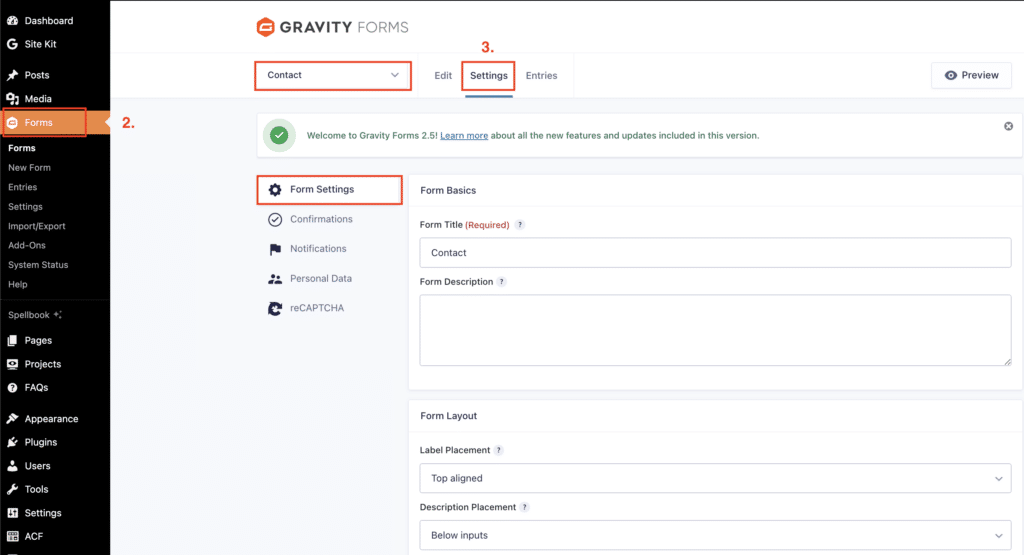Expand the Label Placement Top aligned dropdown
Screen dimensions: 1024x555
click(715, 478)
